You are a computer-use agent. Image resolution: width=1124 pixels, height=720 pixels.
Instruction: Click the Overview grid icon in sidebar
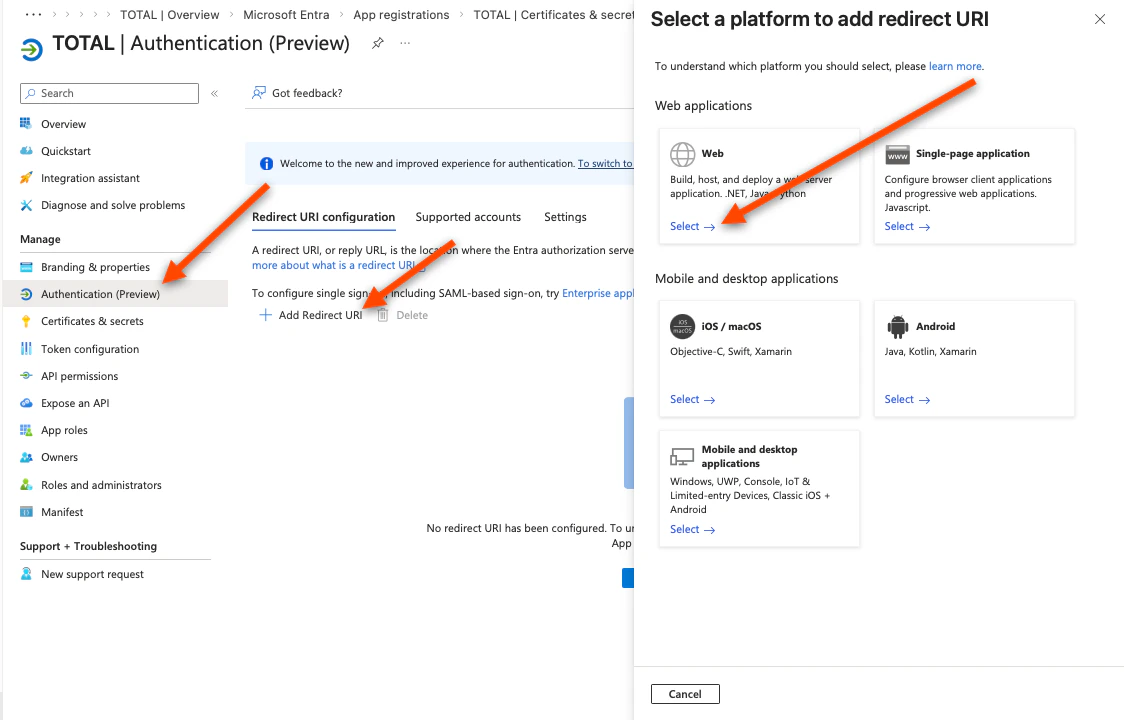[x=26, y=123]
